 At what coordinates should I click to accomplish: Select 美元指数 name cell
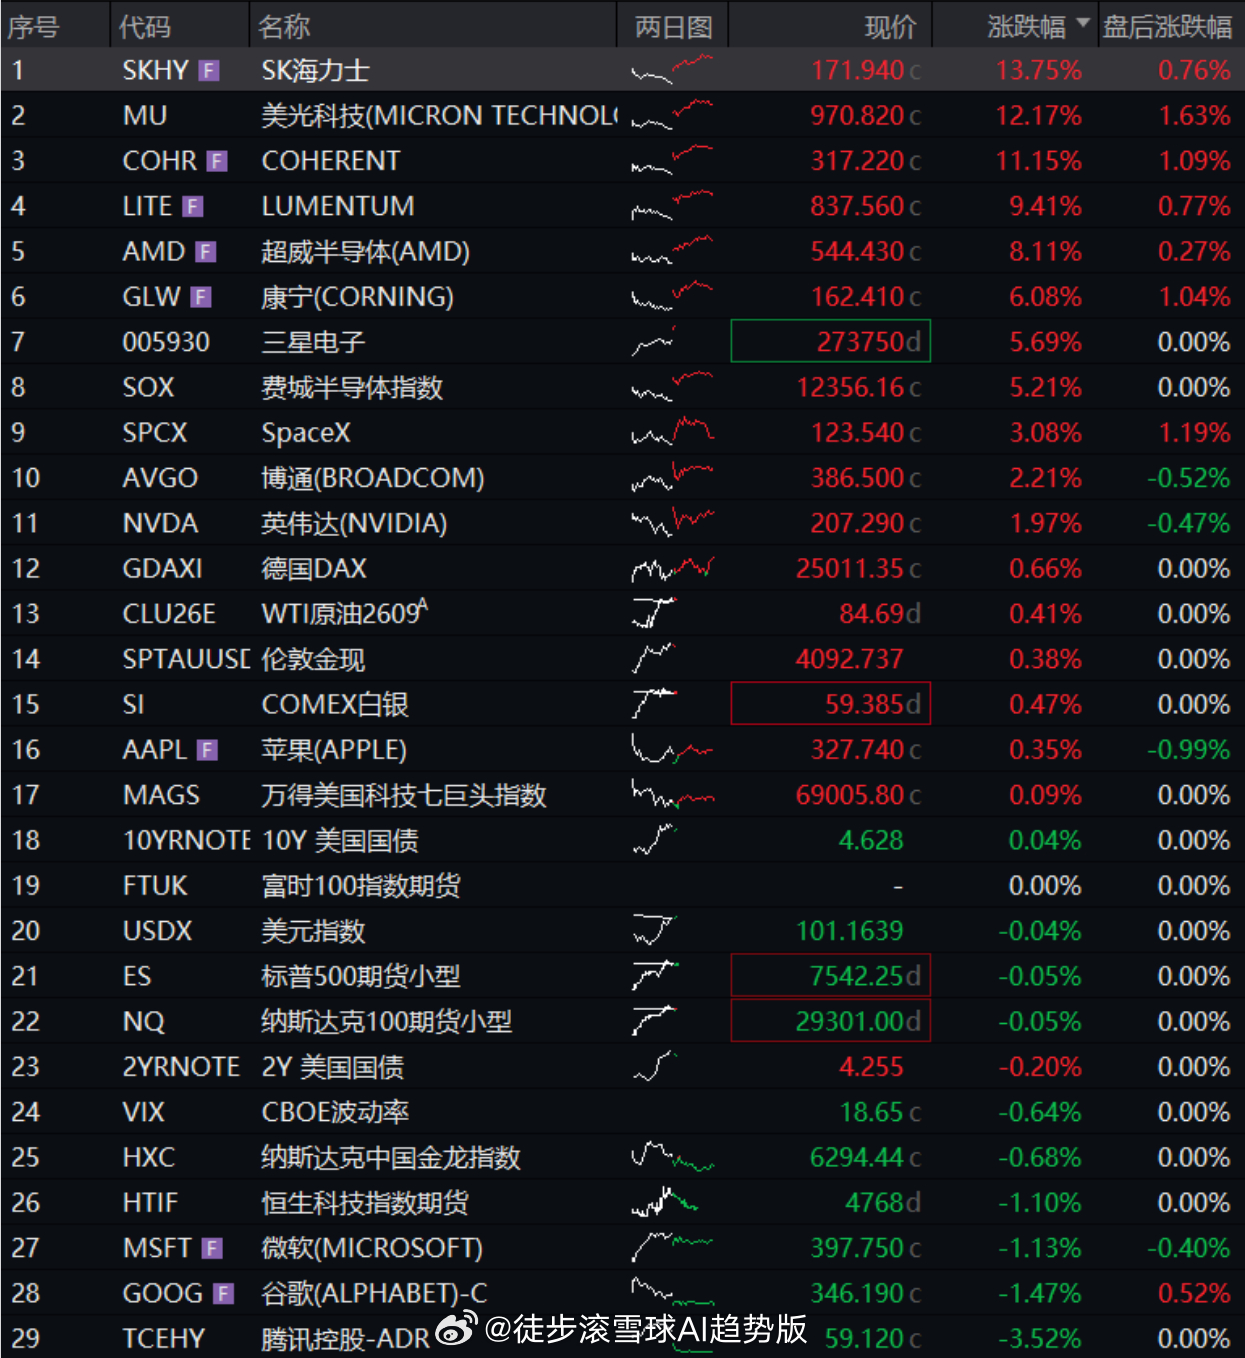pos(313,931)
